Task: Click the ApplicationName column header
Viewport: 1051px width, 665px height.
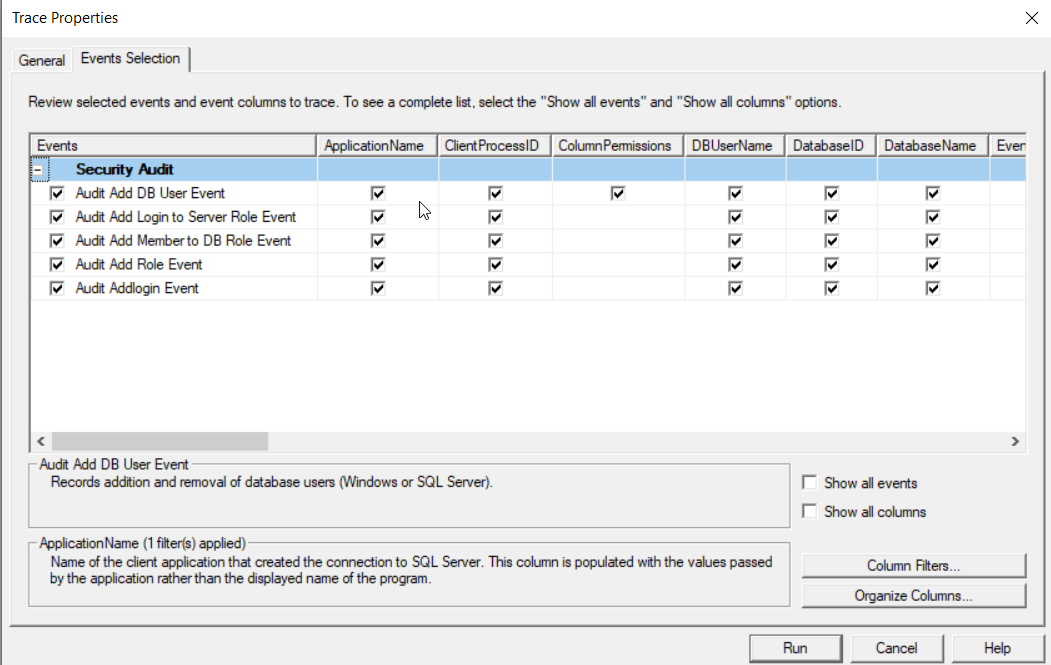Action: [x=374, y=146]
